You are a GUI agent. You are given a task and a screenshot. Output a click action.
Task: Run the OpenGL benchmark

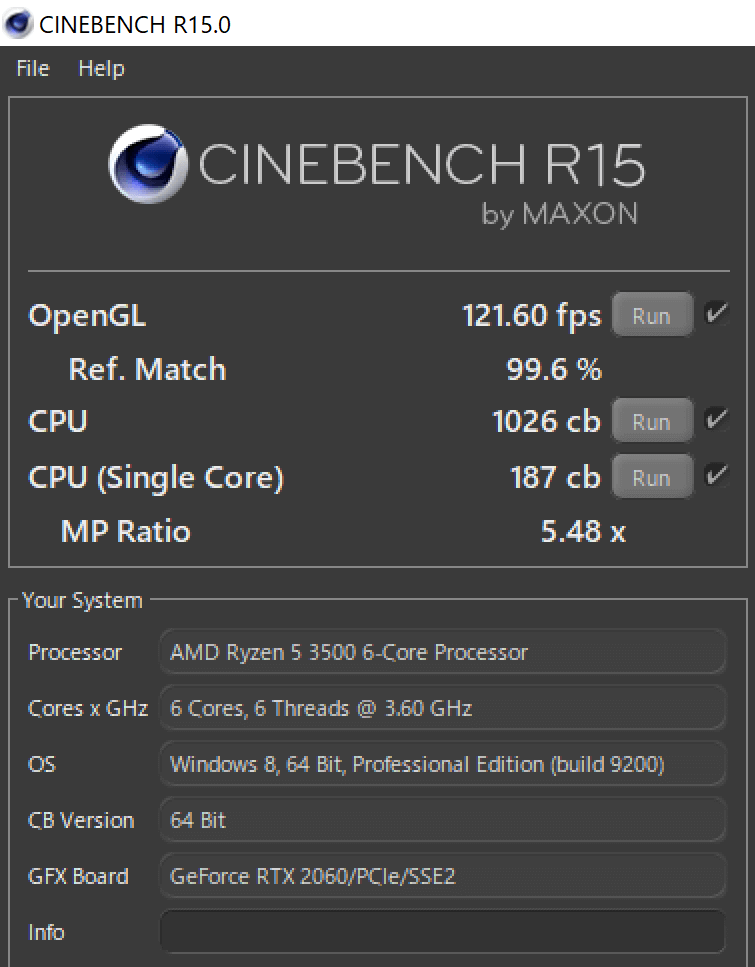pyautogui.click(x=651, y=316)
